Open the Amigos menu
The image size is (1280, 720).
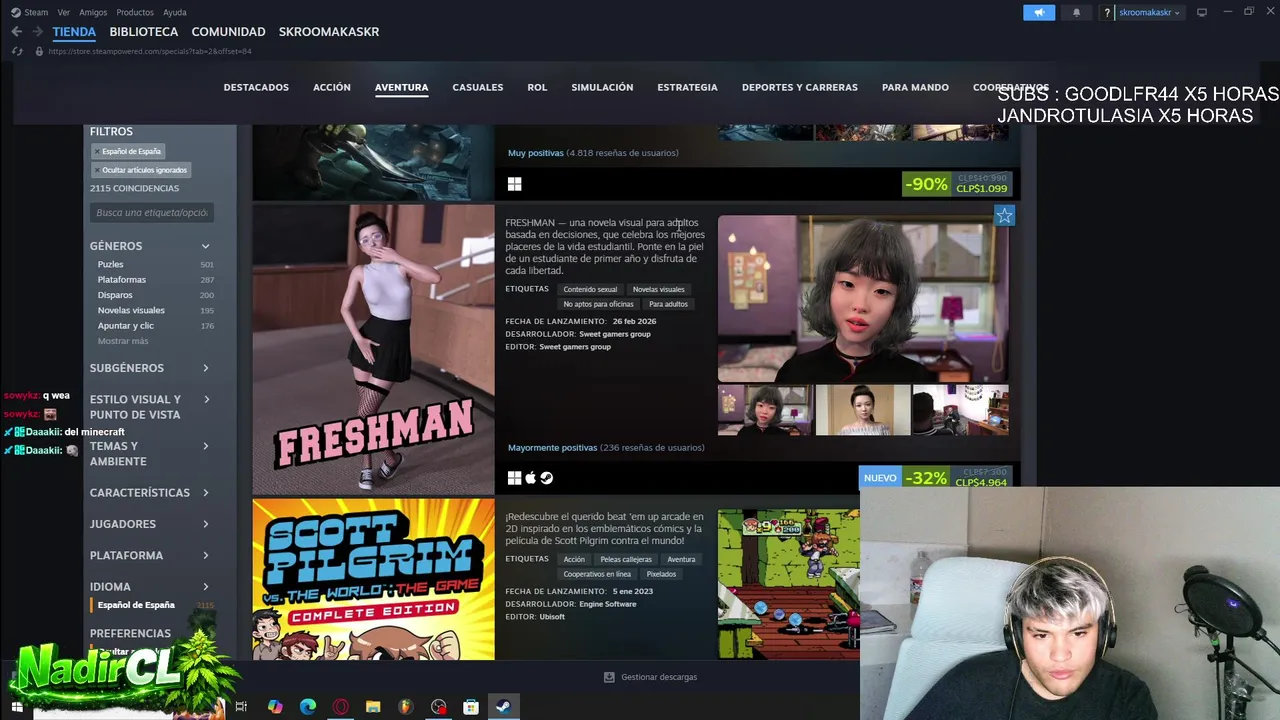[x=93, y=12]
